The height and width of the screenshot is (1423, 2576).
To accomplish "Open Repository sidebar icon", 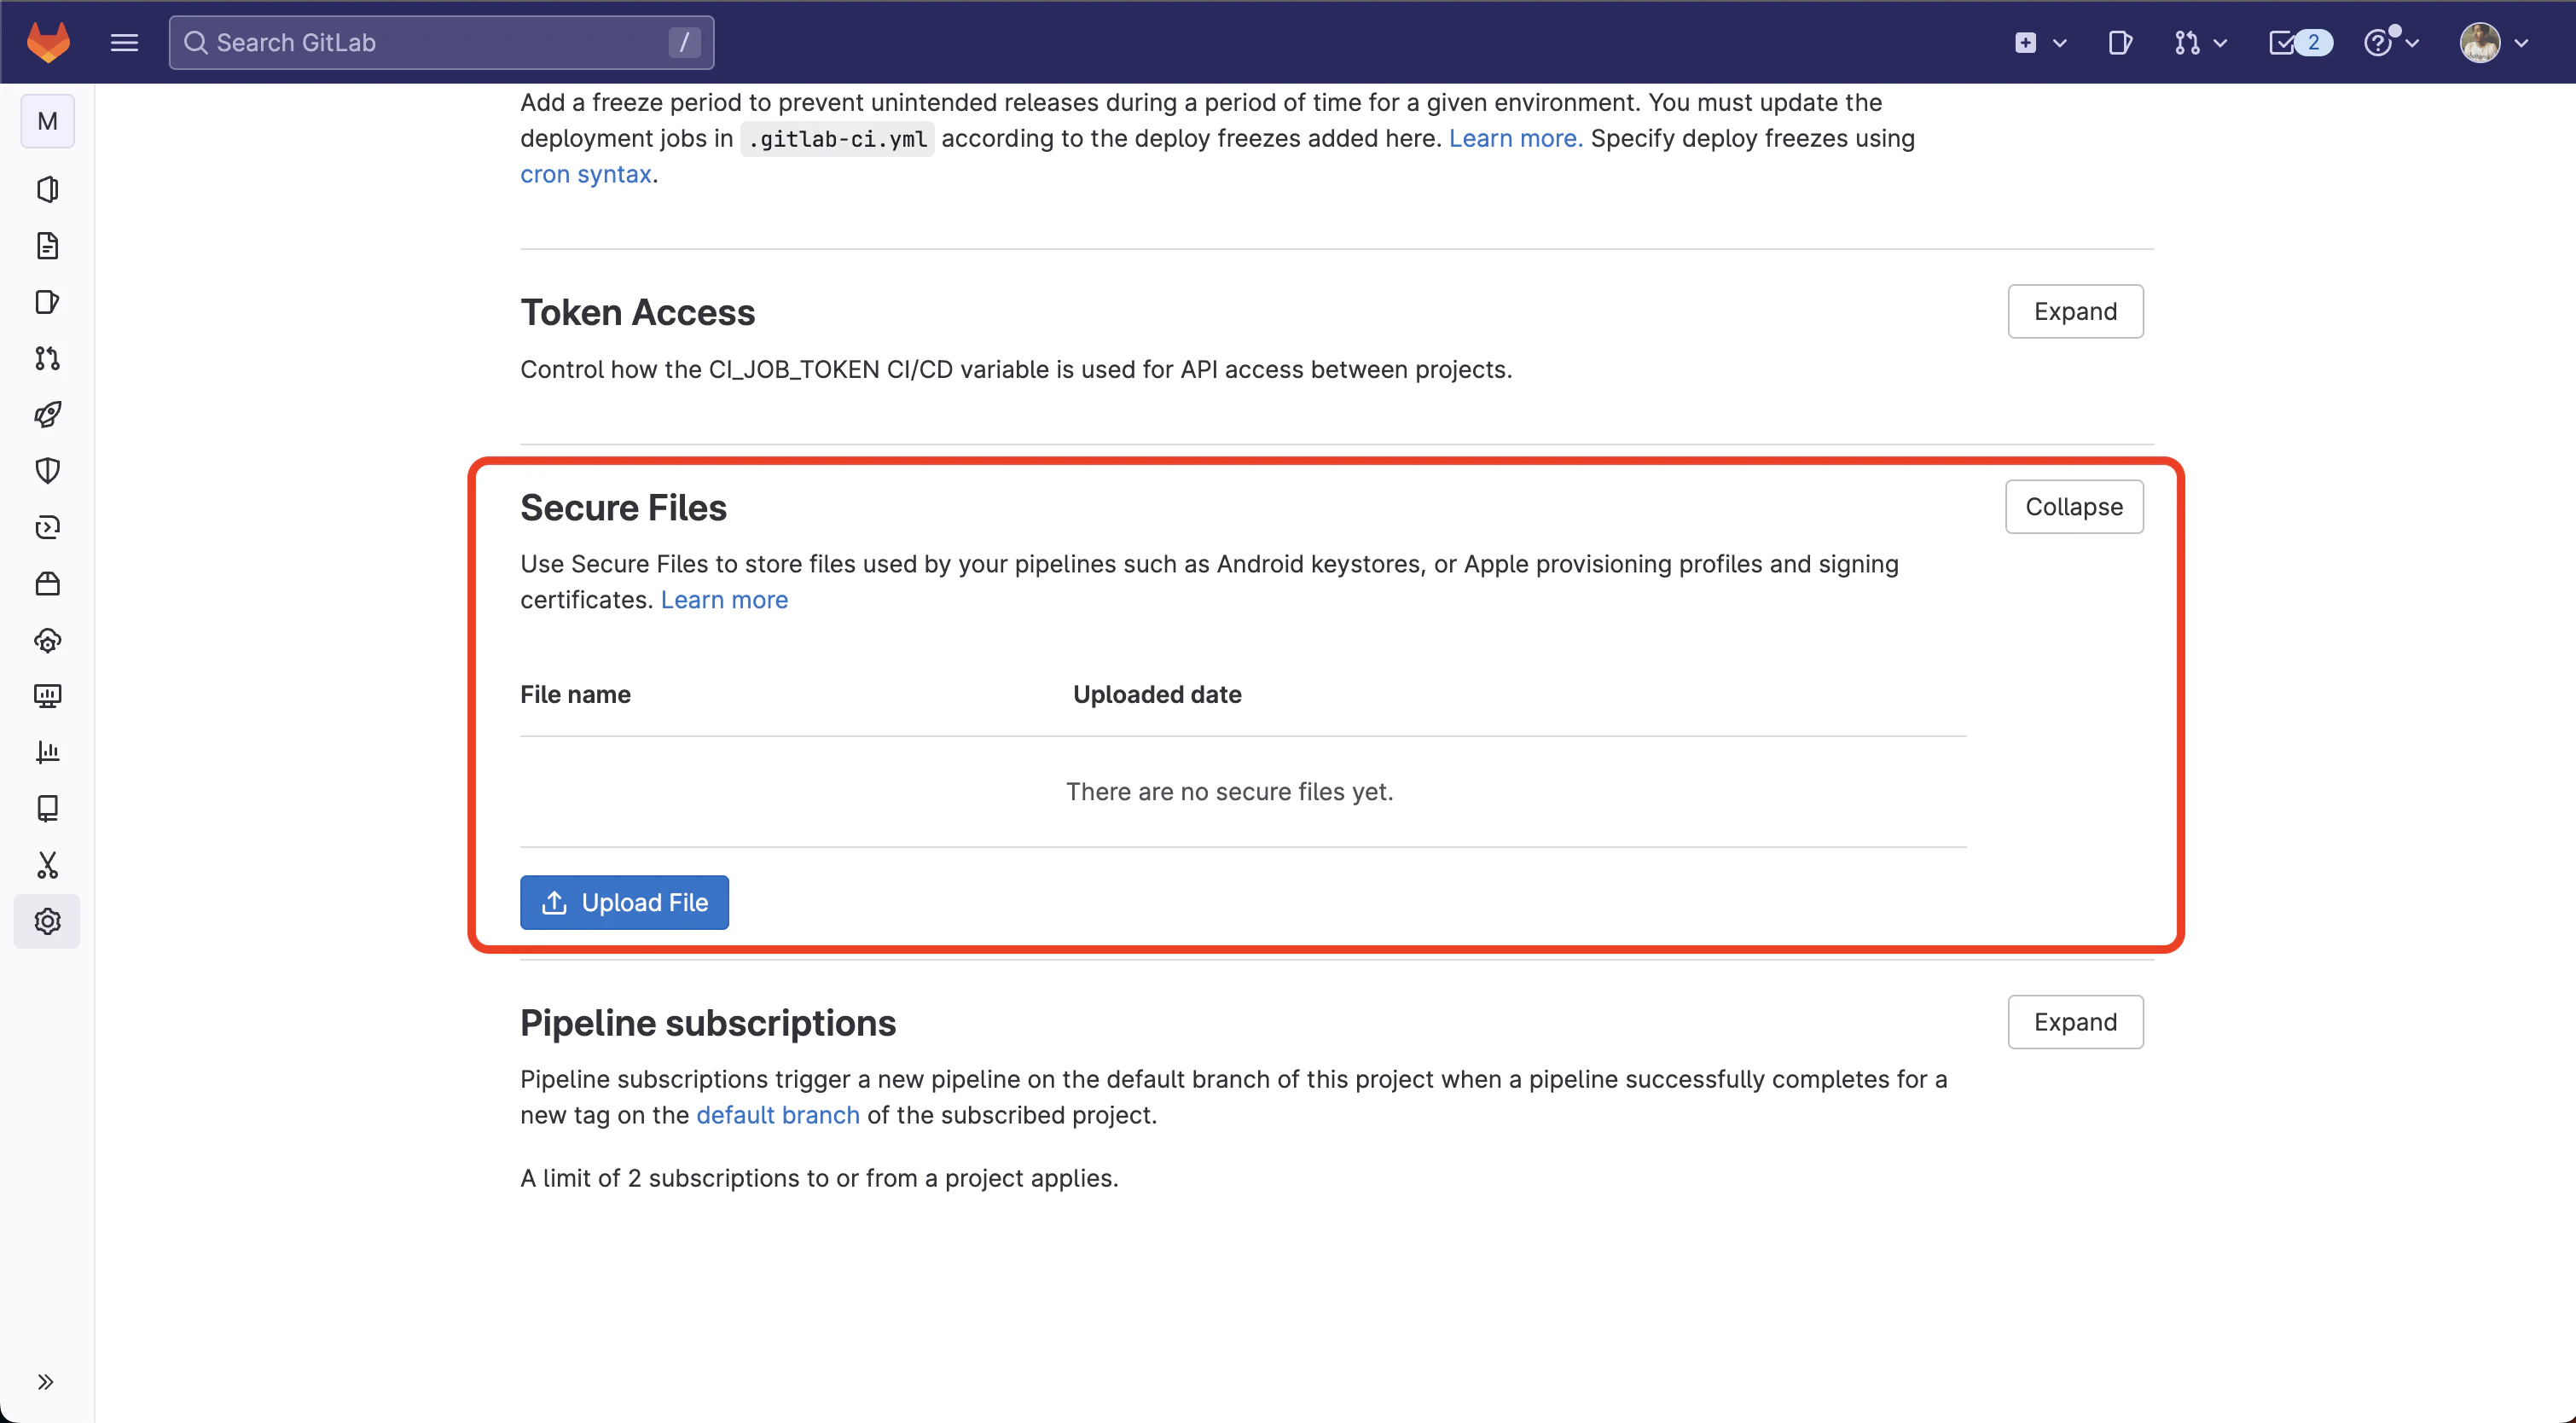I will (47, 246).
